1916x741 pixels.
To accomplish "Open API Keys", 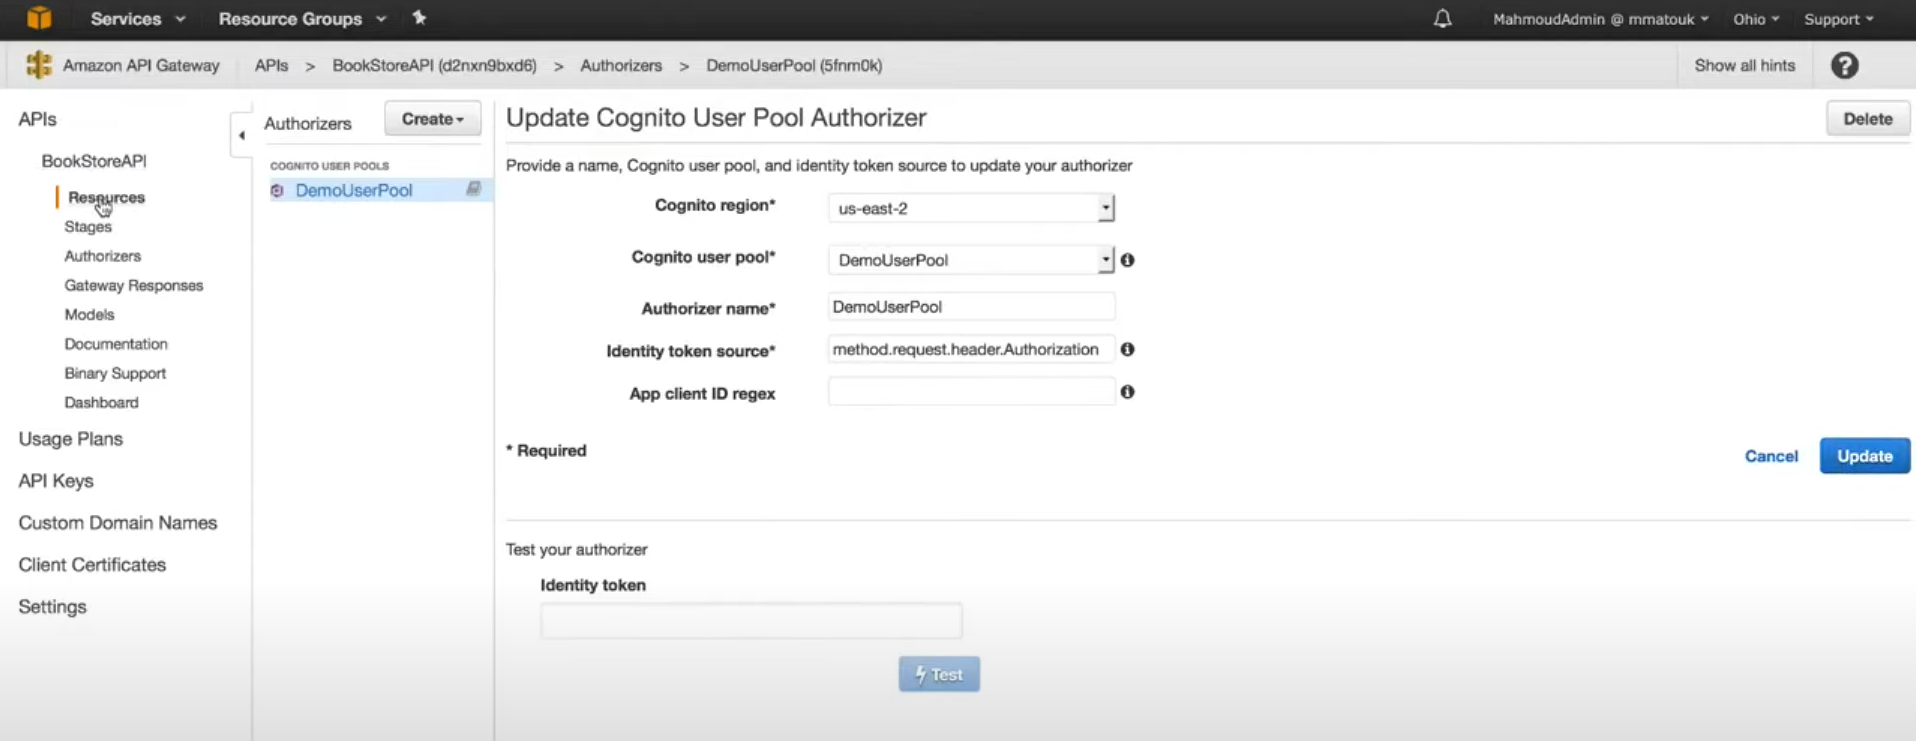I will point(56,481).
